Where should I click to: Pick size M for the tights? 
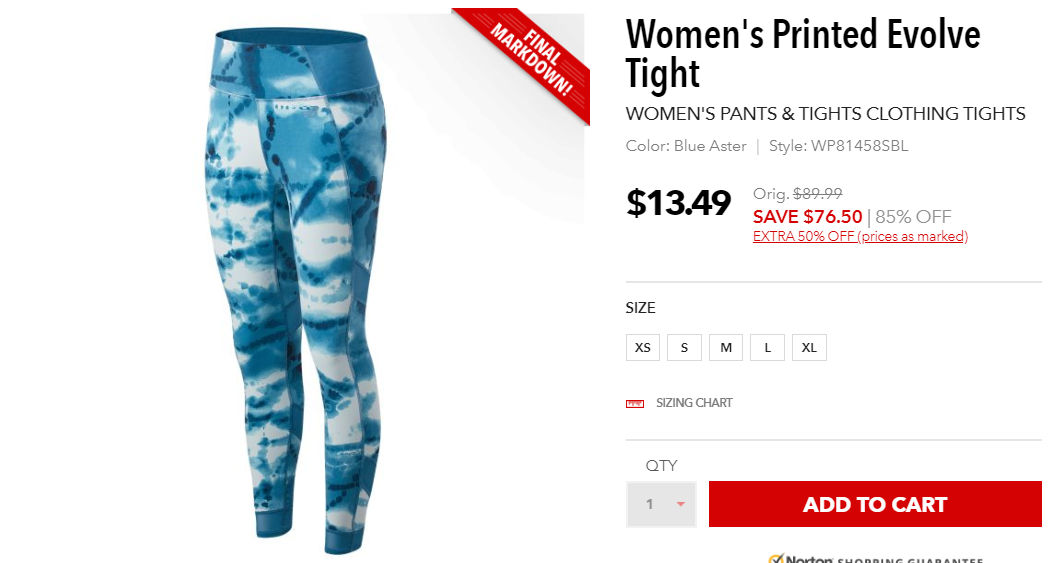click(726, 347)
